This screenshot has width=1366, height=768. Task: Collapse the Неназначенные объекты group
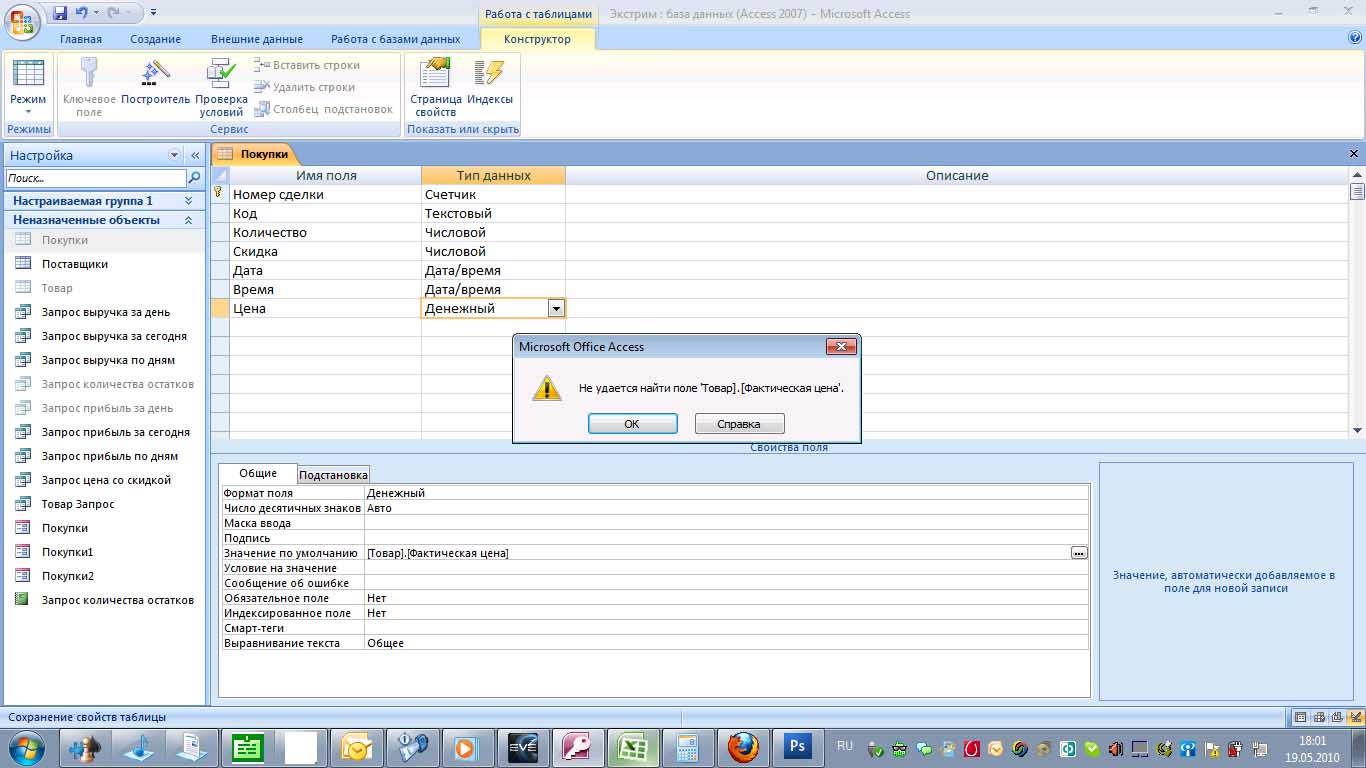[x=188, y=220]
